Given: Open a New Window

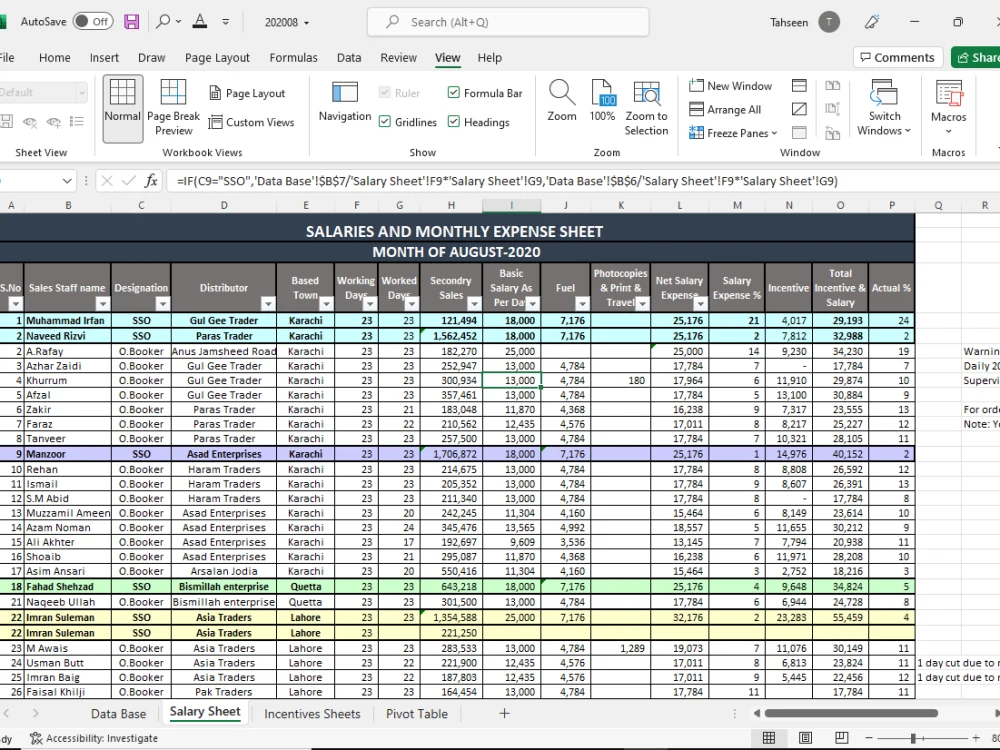Looking at the screenshot, I should pyautogui.click(x=731, y=85).
